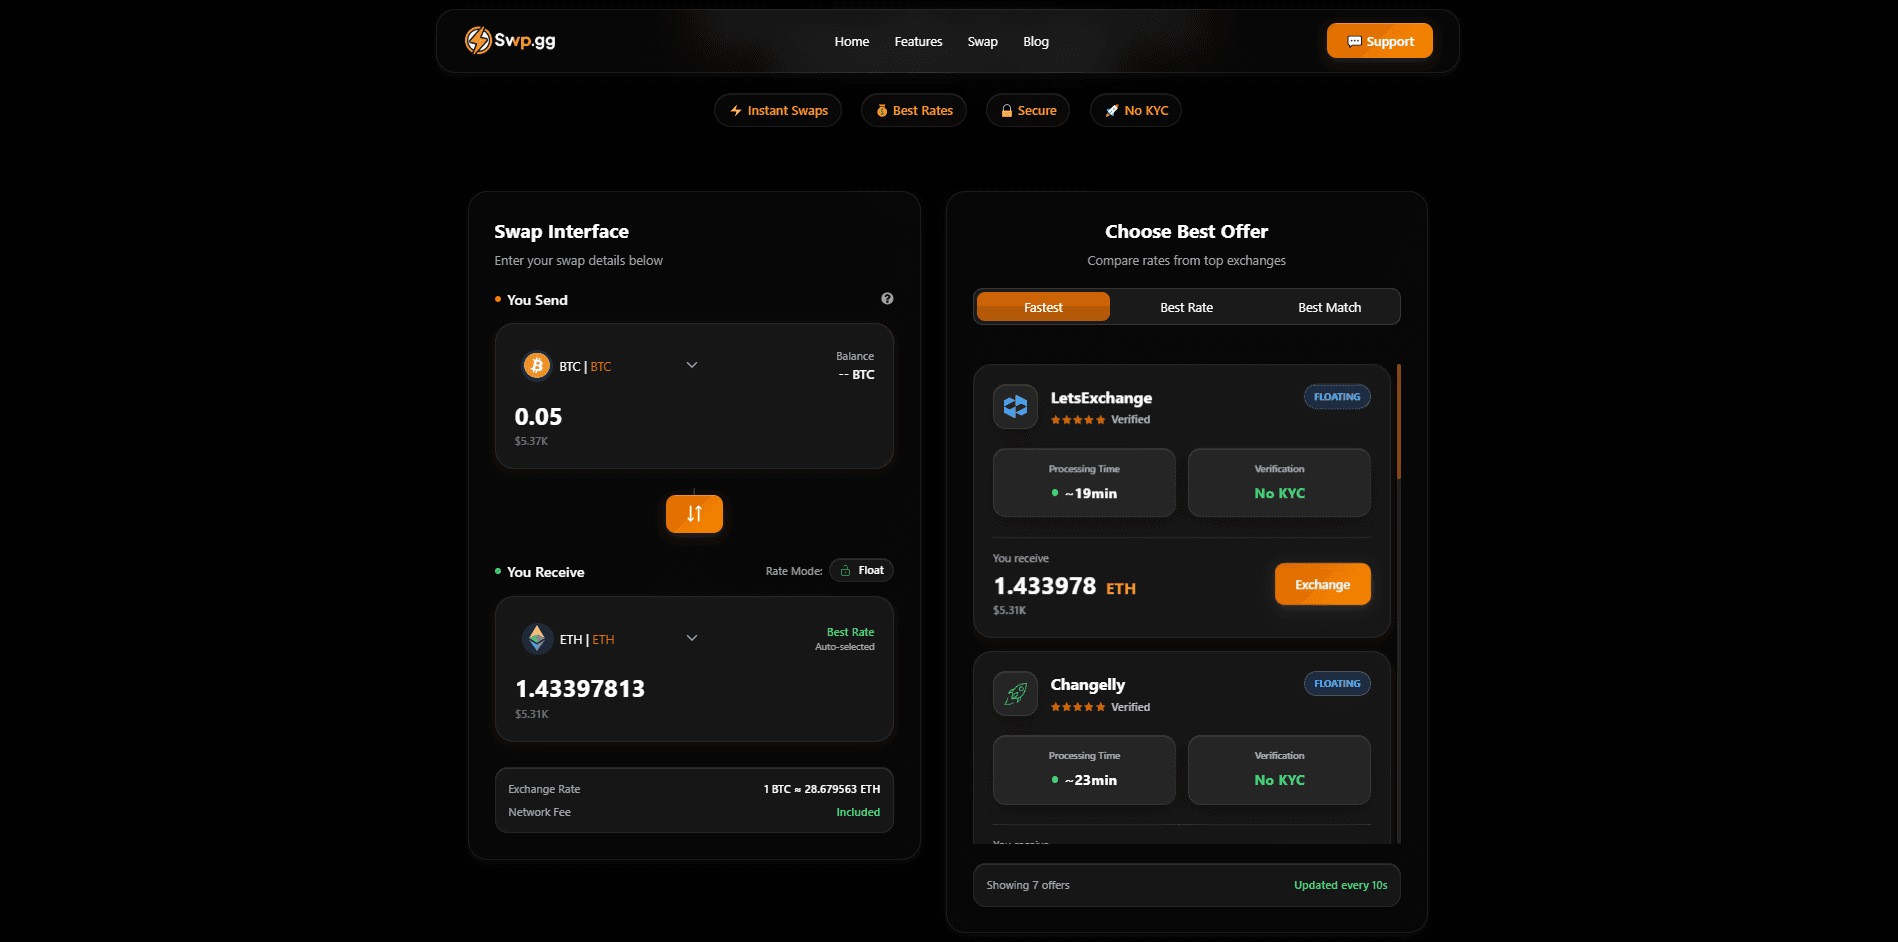Click the Swp.gg lightning logo
The height and width of the screenshot is (942, 1898).
click(478, 40)
